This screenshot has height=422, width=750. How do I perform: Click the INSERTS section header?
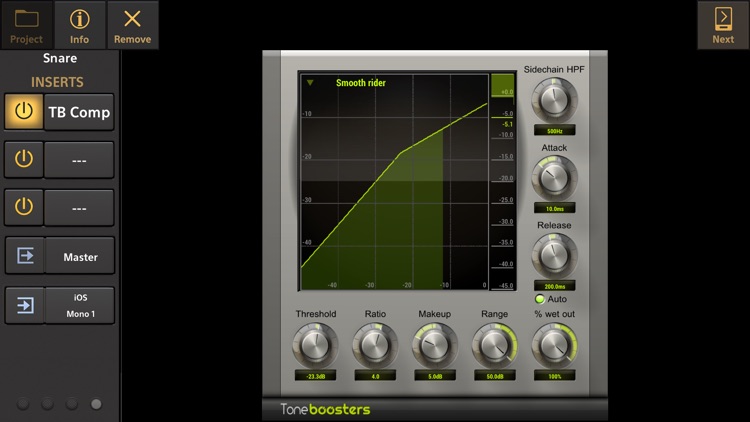57,82
